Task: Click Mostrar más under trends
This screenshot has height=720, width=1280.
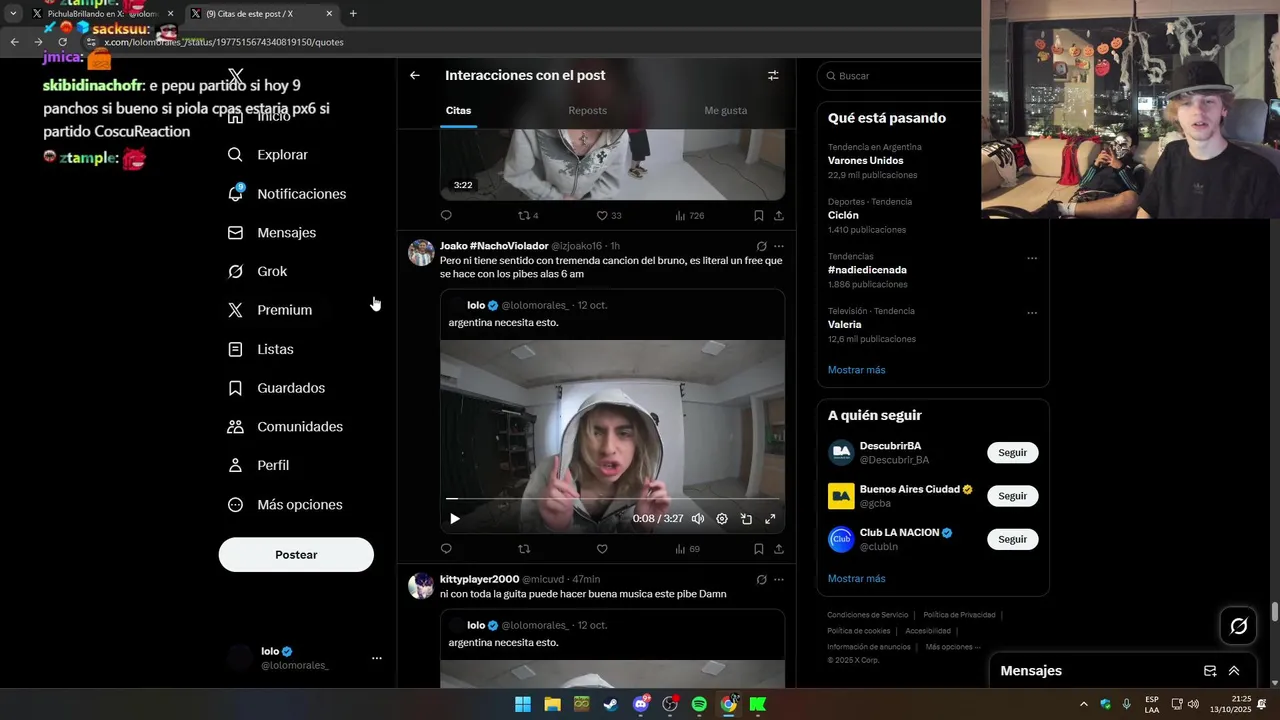Action: [x=856, y=370]
